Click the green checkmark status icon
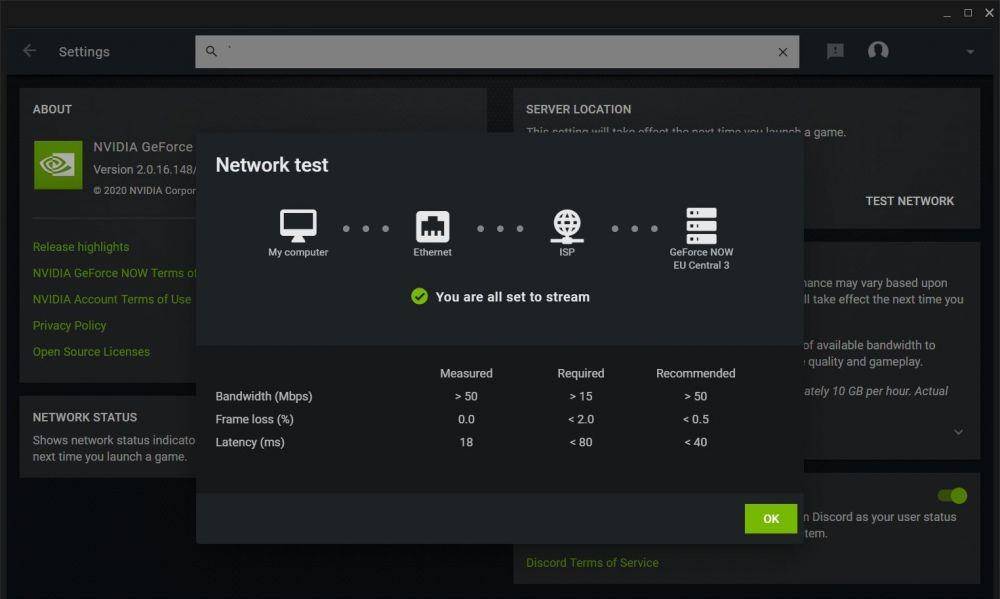This screenshot has width=1000, height=599. tap(419, 297)
